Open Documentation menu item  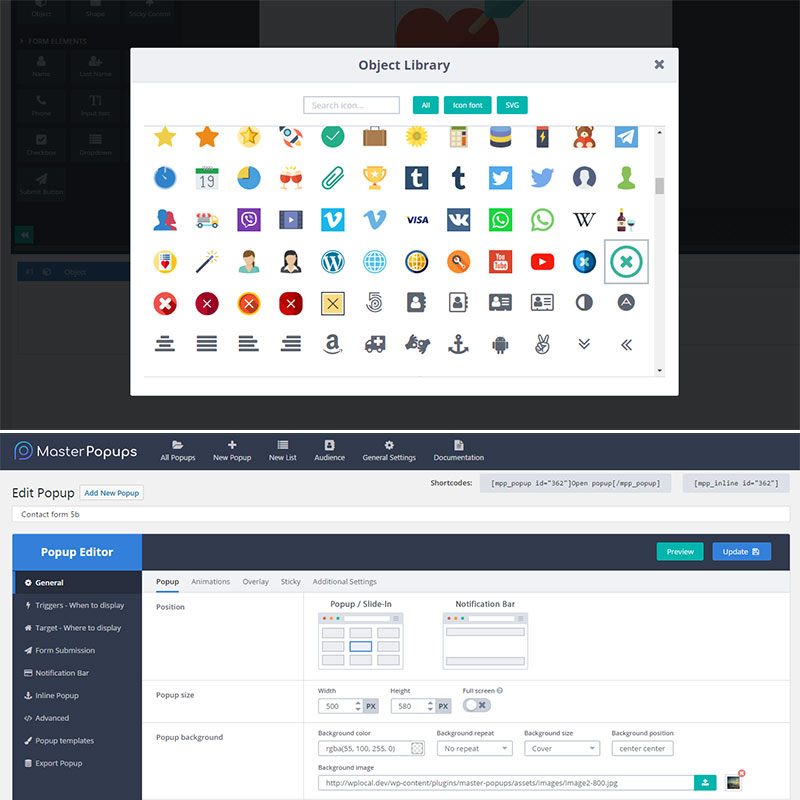tap(459, 451)
